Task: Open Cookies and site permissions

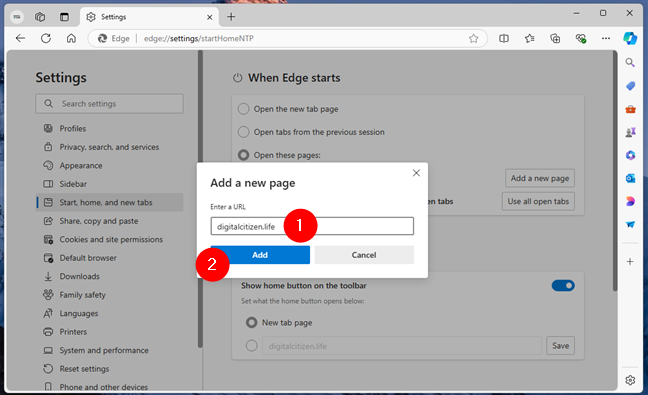Action: click(x=110, y=240)
